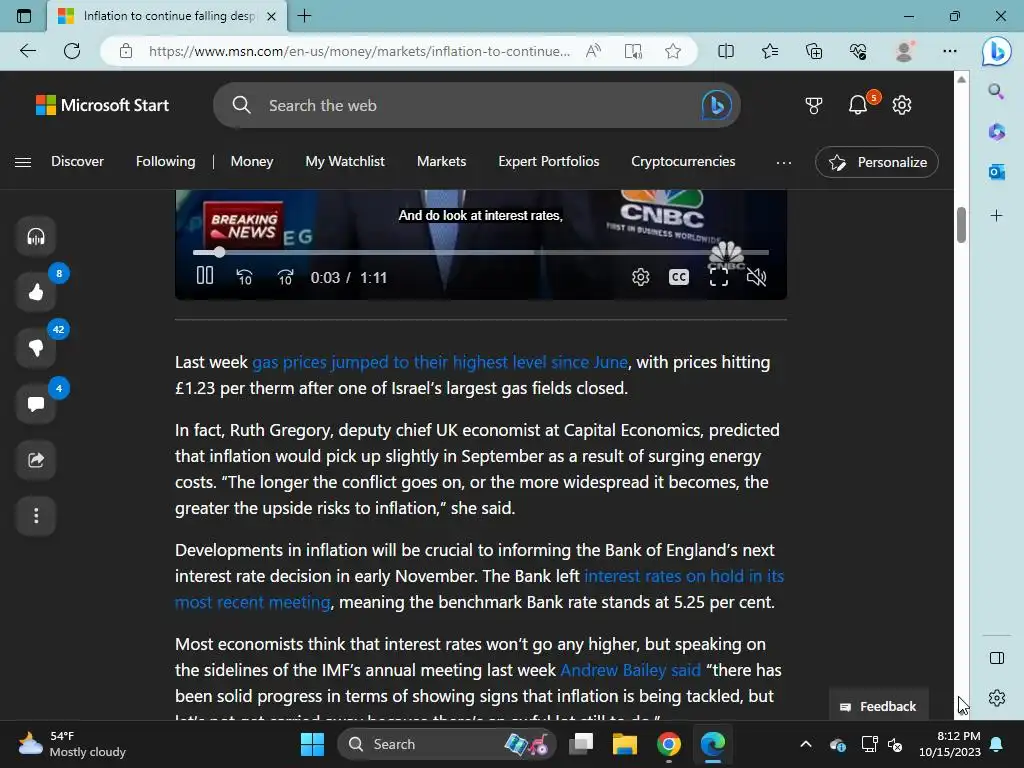This screenshot has height=768, width=1024.
Task: Open video quality settings gear
Action: tap(641, 277)
